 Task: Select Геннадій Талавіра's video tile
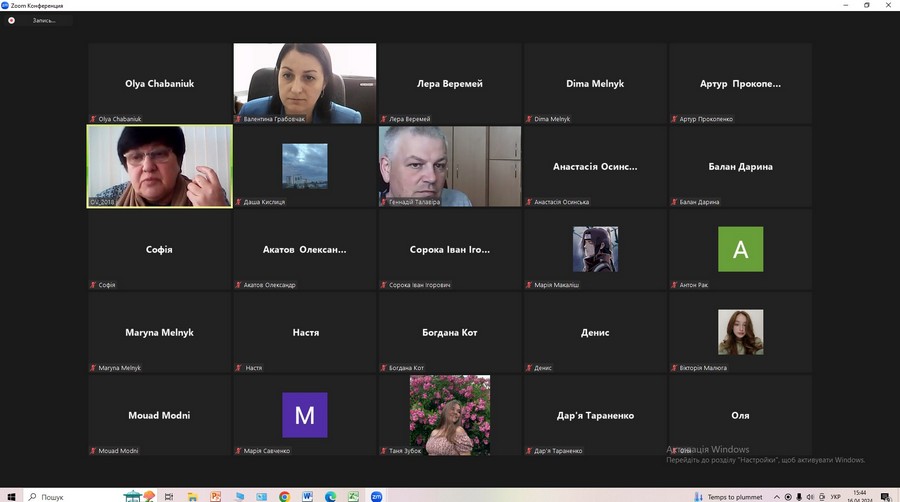449,164
